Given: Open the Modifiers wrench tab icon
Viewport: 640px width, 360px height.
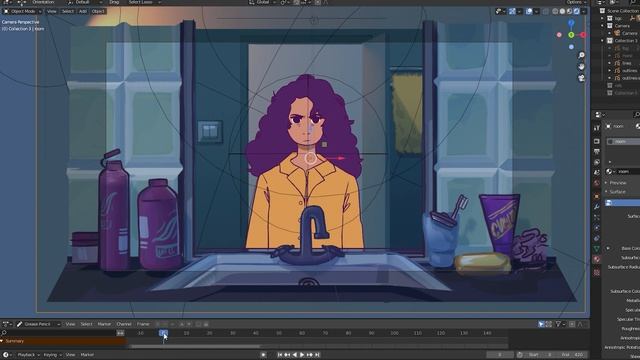Looking at the screenshot, I should 597,207.
